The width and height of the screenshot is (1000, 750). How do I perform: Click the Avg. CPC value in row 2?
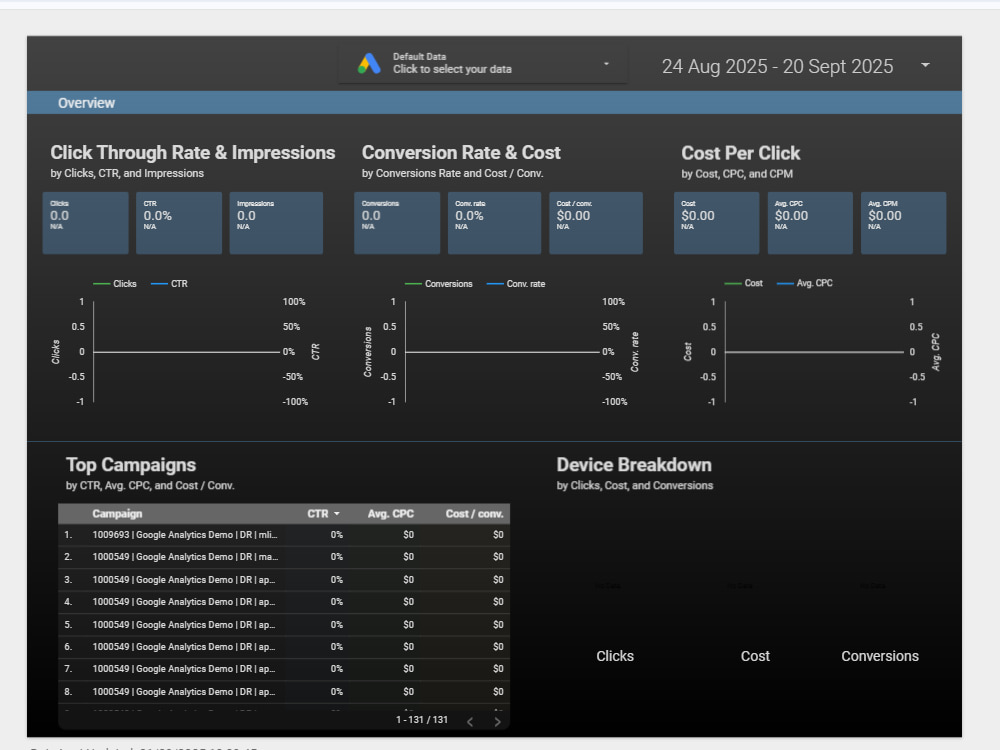(x=408, y=557)
